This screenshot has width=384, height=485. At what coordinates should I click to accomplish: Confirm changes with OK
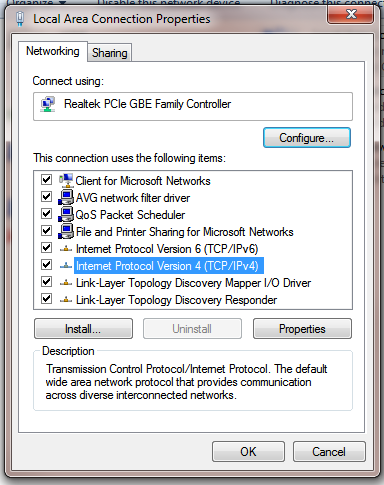click(248, 452)
